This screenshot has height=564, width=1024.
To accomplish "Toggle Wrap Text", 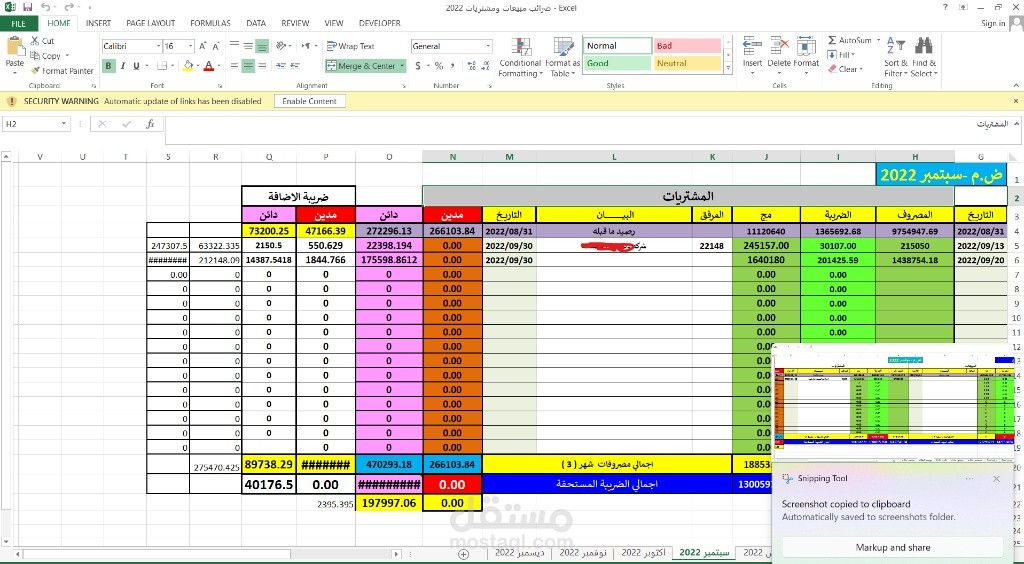I will click(351, 46).
